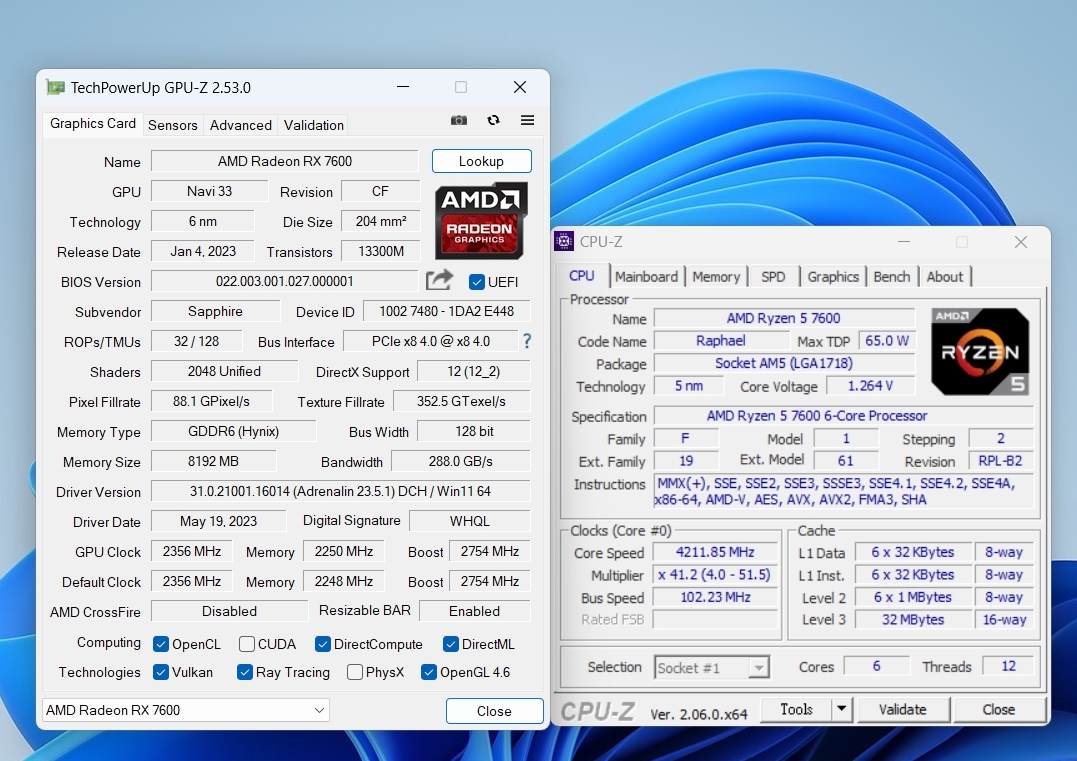
Task: Select the CPU tab in CPU-Z
Action: (x=582, y=275)
